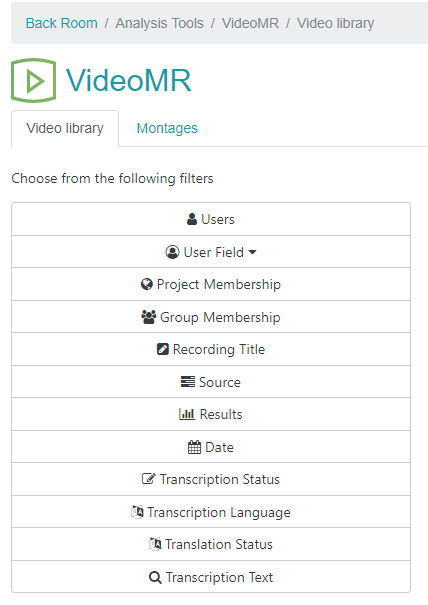Select the Video library tab
428x605 pixels.
point(65,128)
